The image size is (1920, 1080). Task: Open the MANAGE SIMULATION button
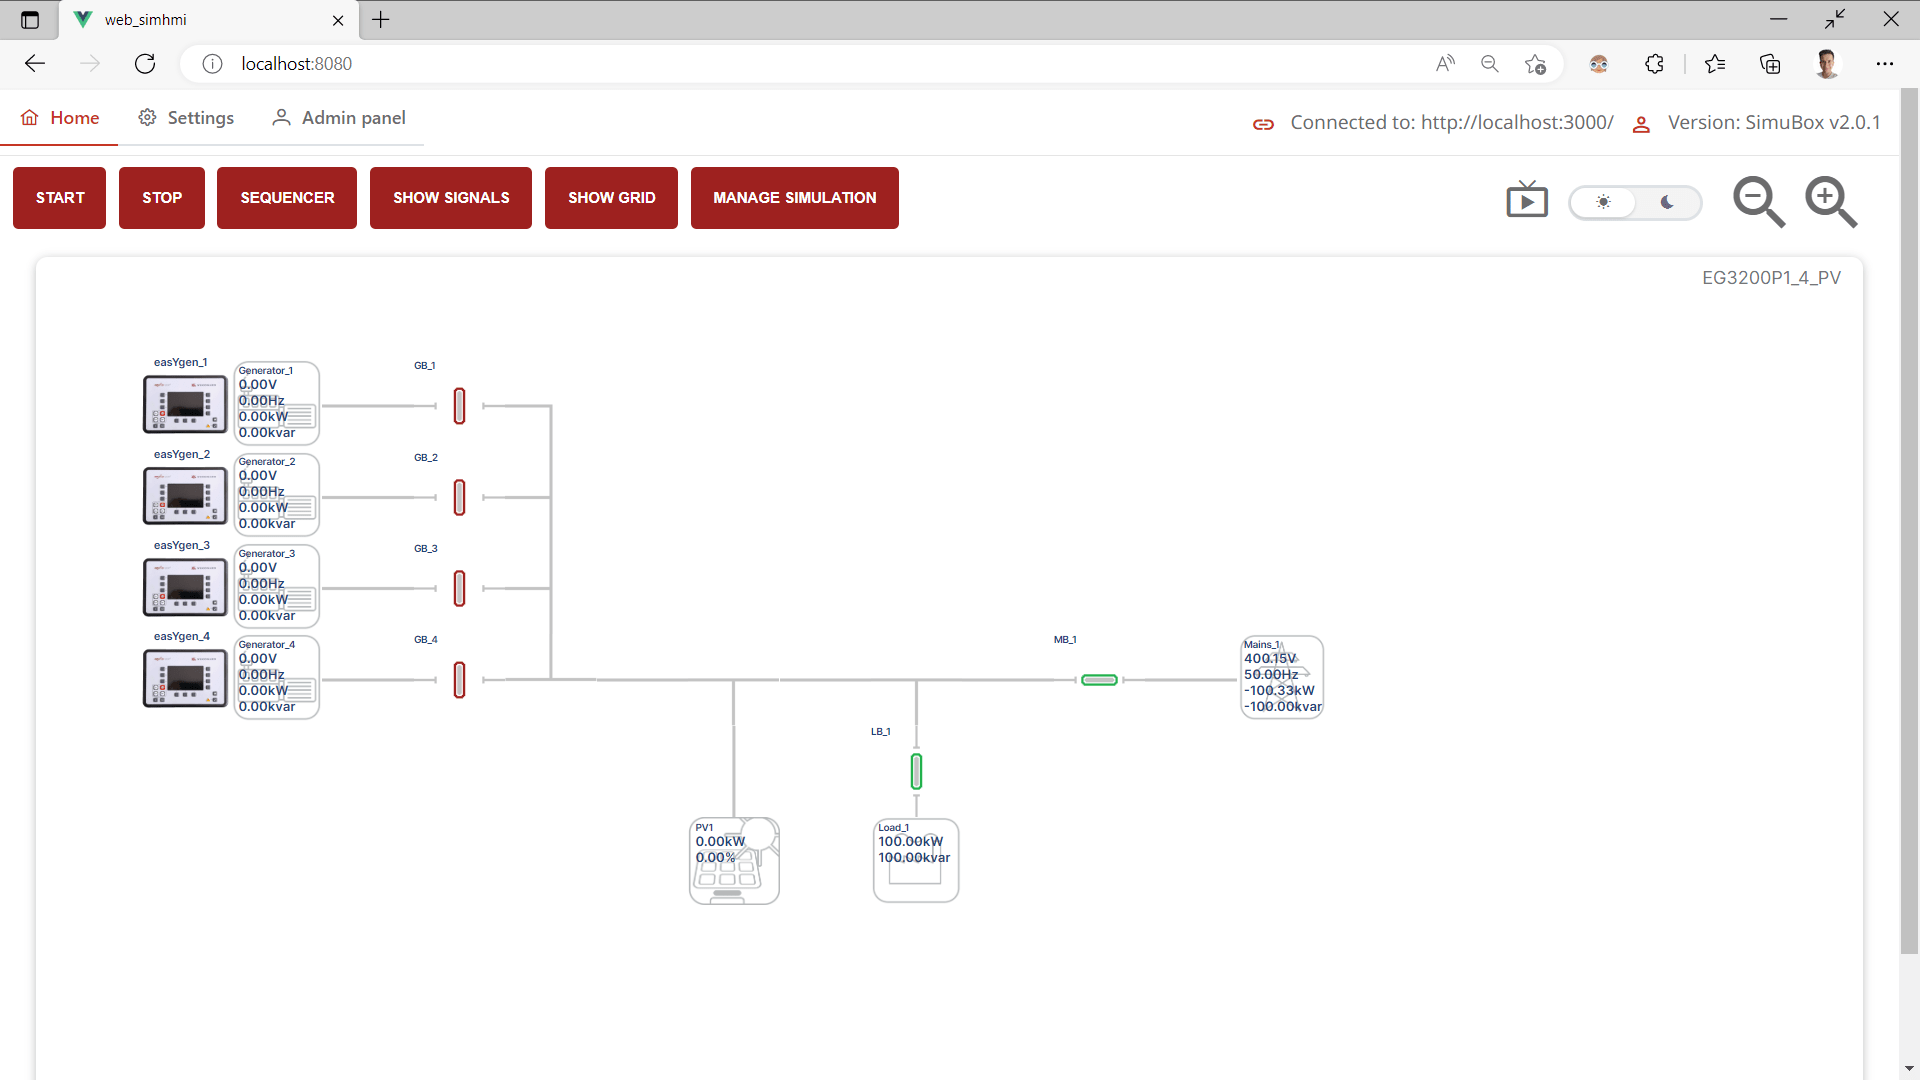[794, 198]
